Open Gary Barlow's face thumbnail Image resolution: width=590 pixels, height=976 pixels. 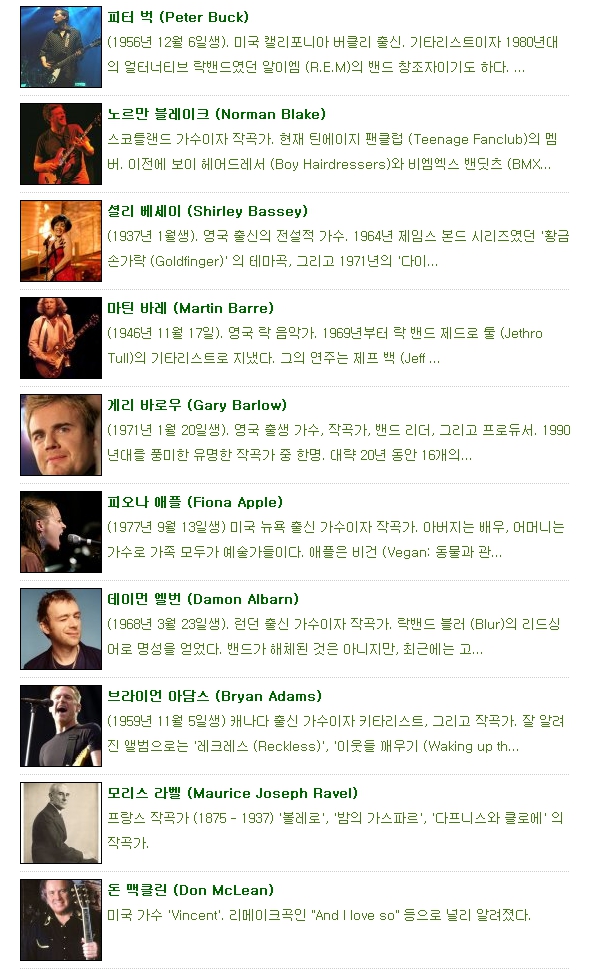61,435
